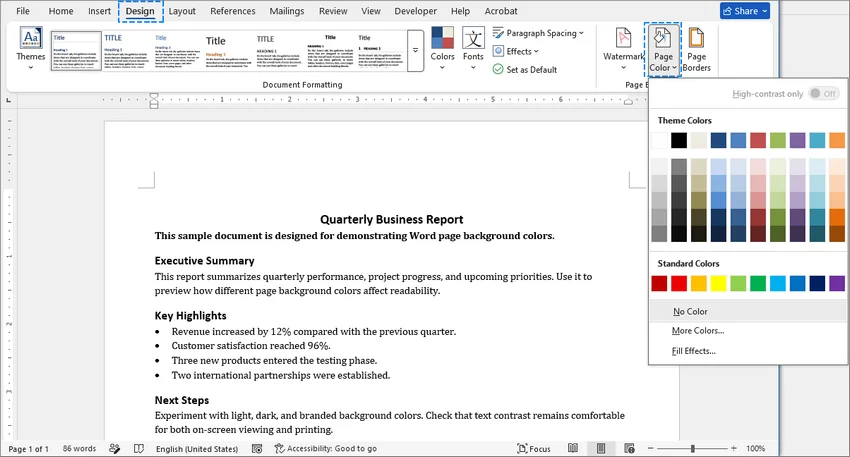Adjust the zoom slider handle
Screen dimensions: 850x457
692,449
